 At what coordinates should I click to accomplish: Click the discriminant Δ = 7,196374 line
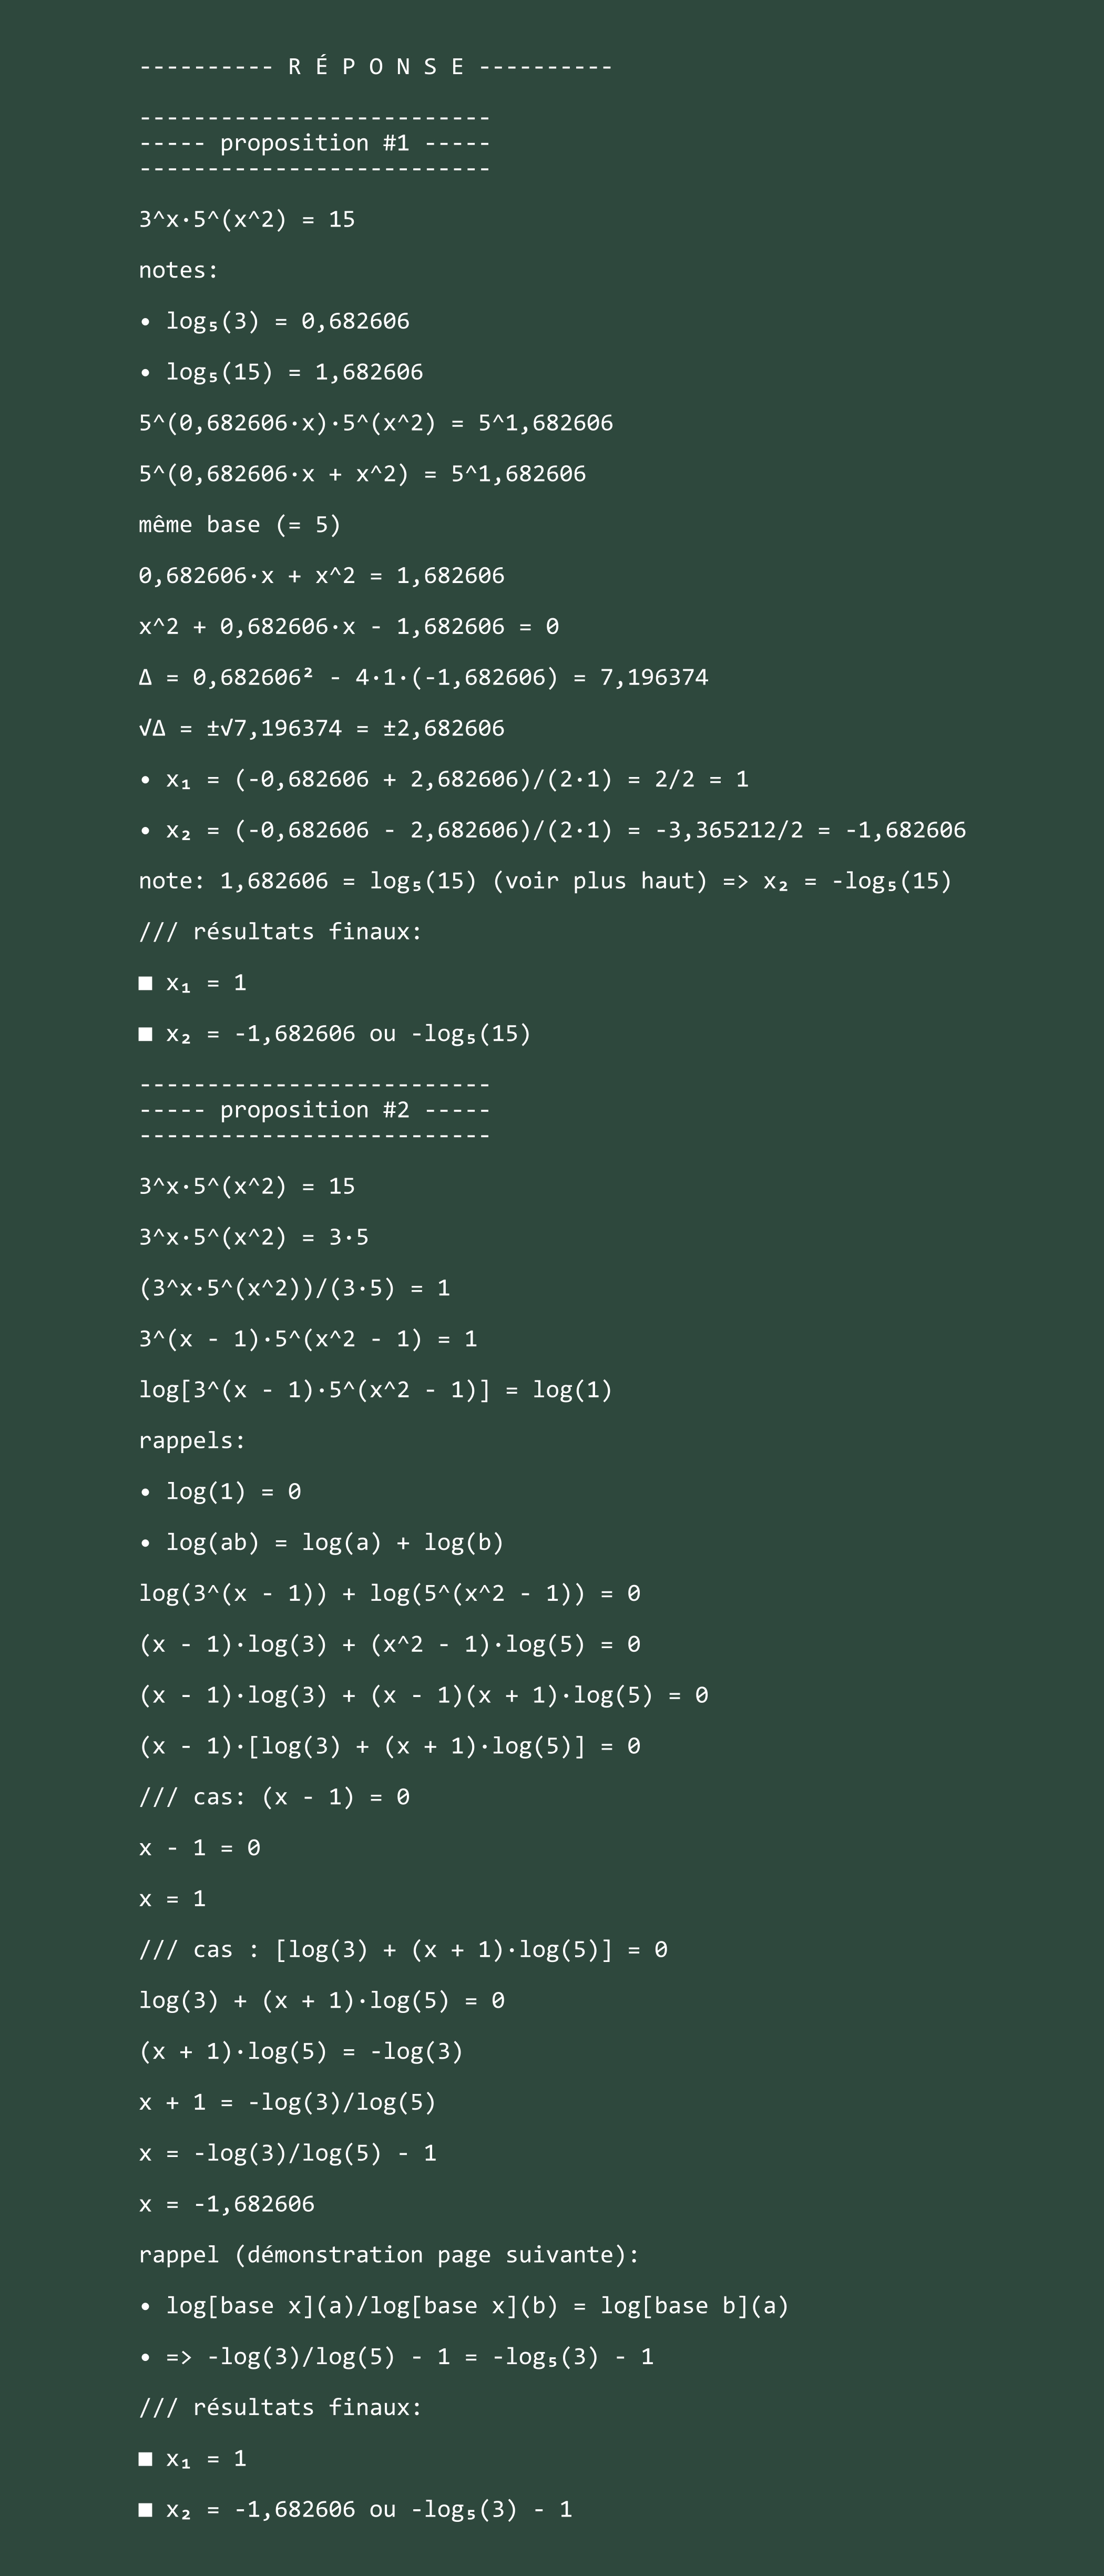coord(423,677)
